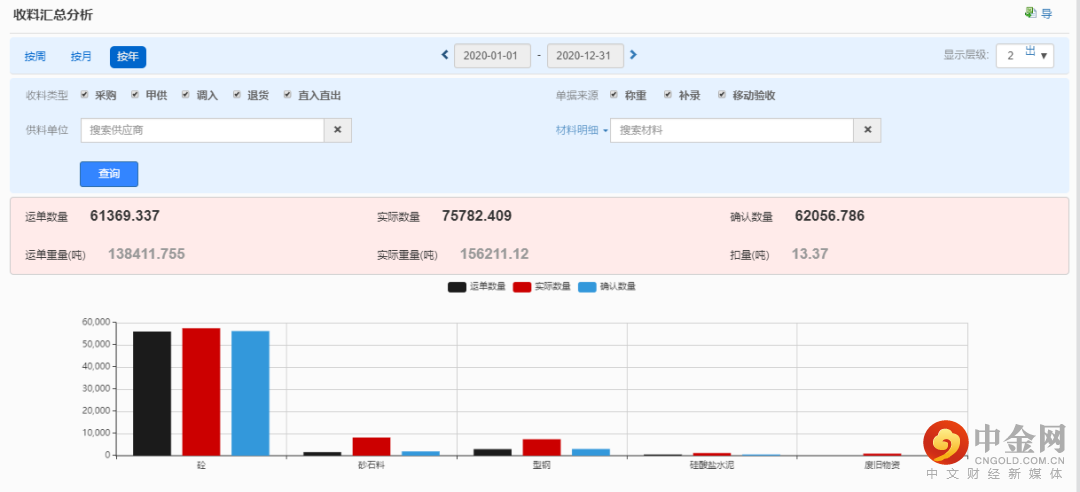The width and height of the screenshot is (1080, 492).
Task: Click the 确认数量 value 62056.786
Action: 829,216
